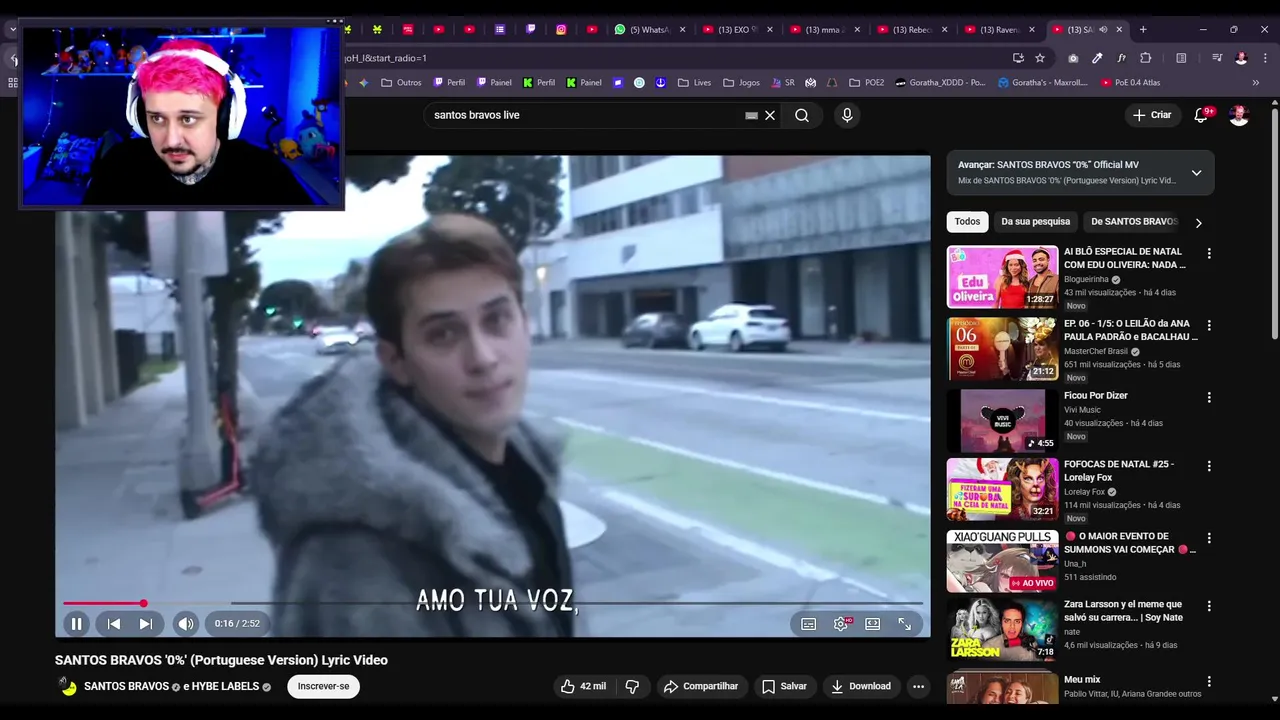Toggle the subtitles/CC button in the player
Screen dimensions: 1280x720
pyautogui.click(x=809, y=624)
